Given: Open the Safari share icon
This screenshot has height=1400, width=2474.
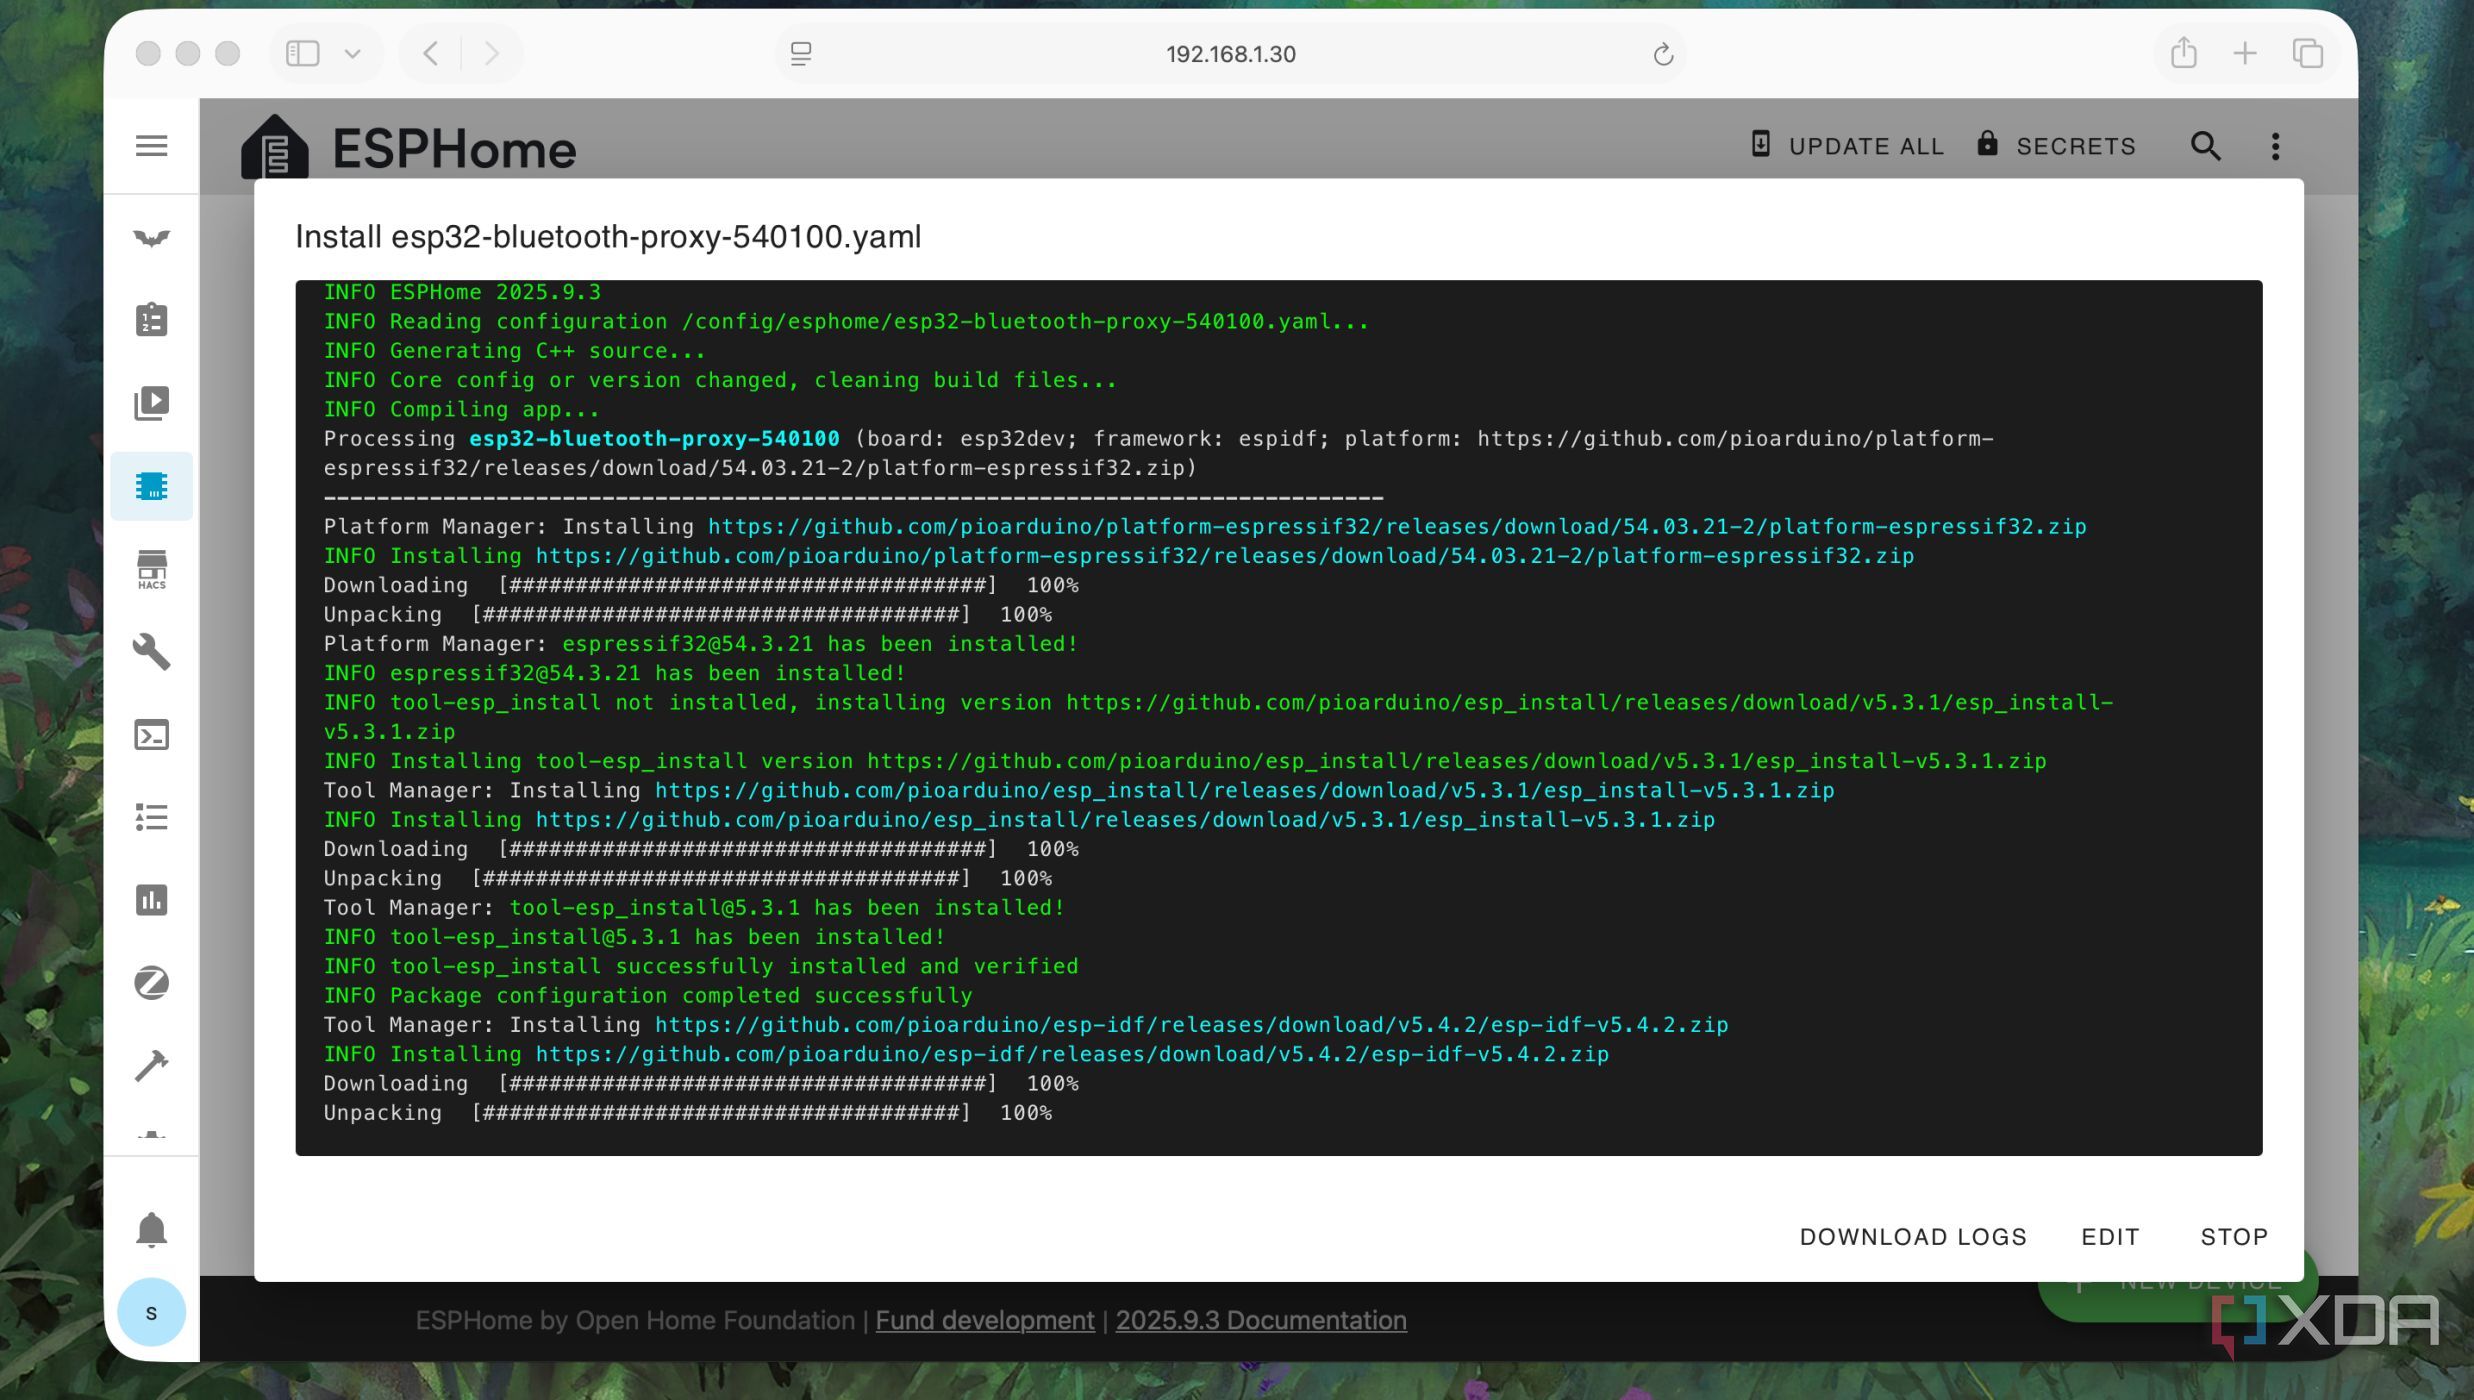Looking at the screenshot, I should point(2183,54).
